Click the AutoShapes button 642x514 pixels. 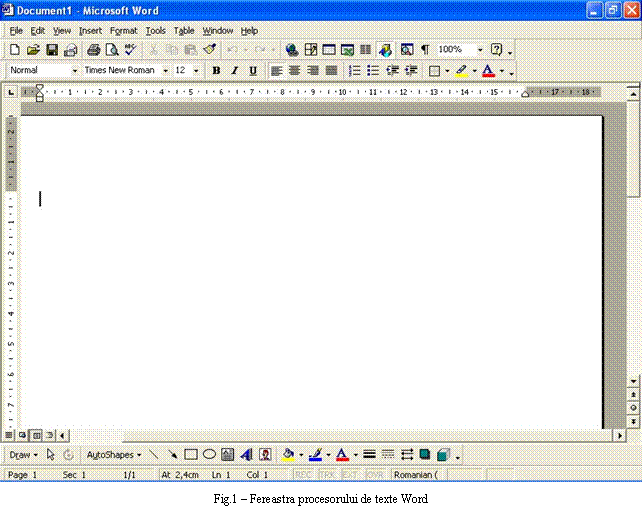point(113,454)
